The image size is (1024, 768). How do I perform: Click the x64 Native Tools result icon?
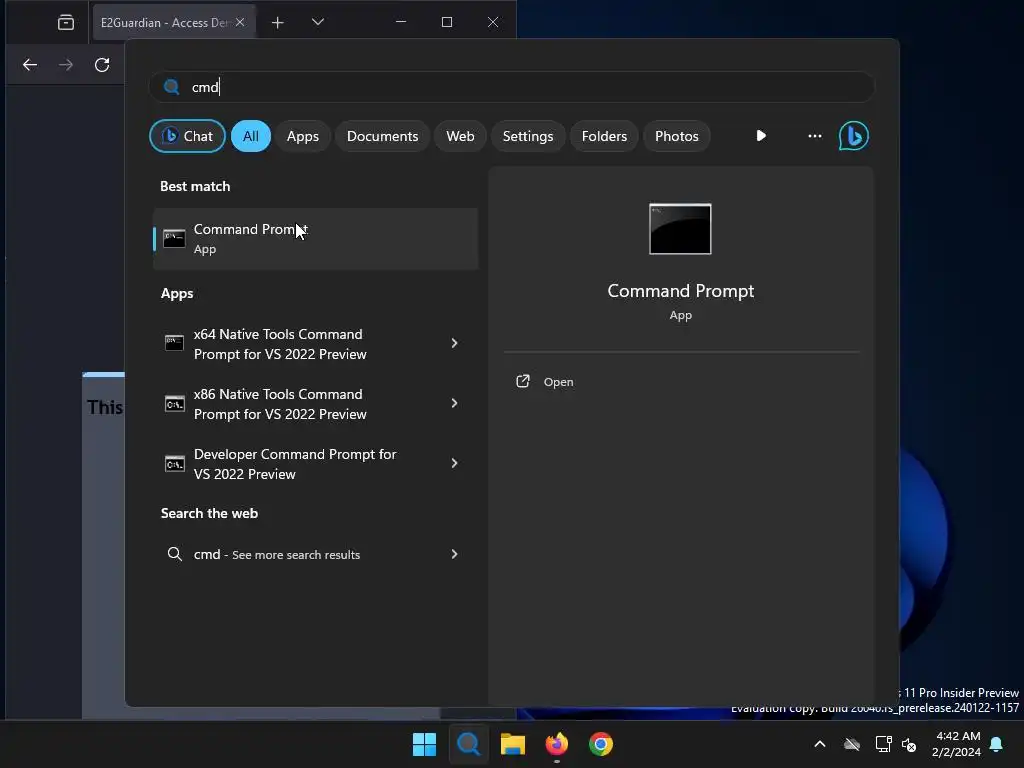[174, 343]
